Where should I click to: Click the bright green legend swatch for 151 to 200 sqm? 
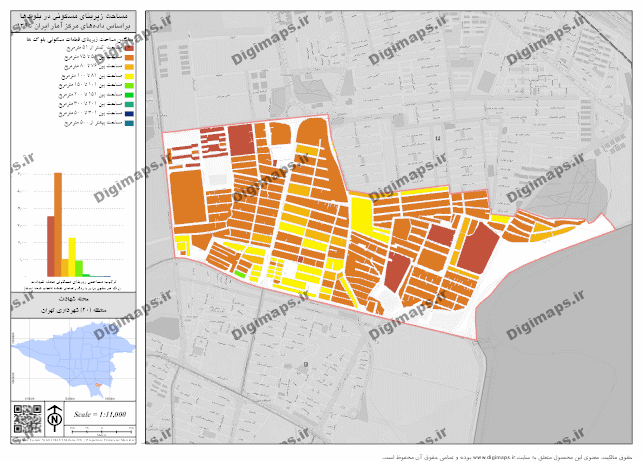click(x=129, y=95)
